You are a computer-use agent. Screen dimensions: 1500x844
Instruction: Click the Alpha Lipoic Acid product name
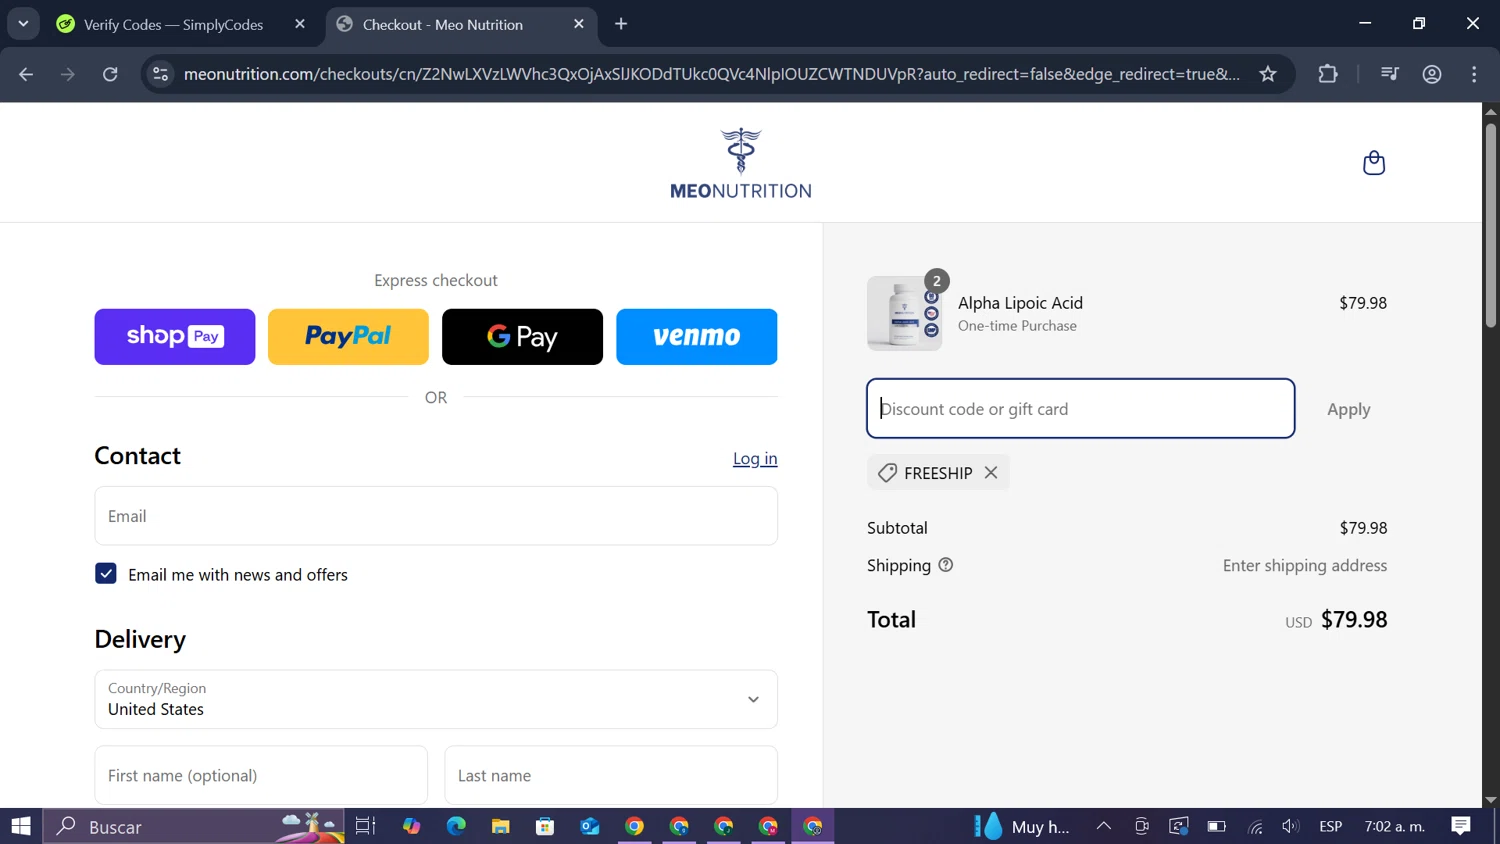pos(1020,303)
